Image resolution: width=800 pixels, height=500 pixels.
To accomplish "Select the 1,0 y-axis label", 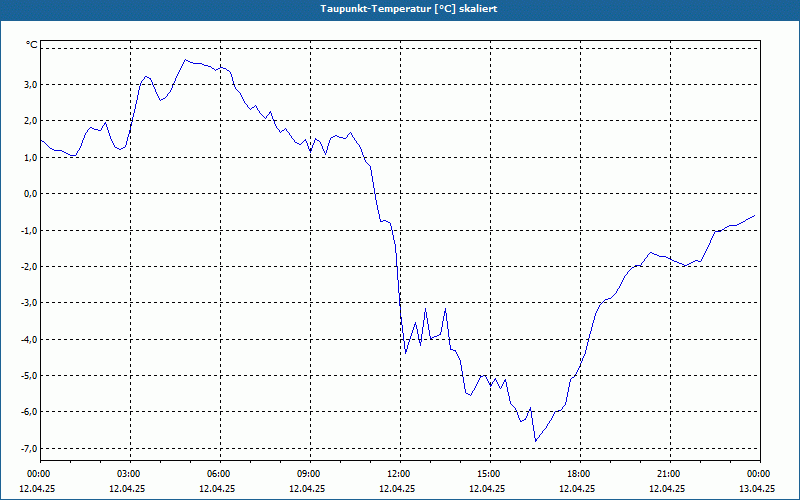I will click(x=31, y=158).
